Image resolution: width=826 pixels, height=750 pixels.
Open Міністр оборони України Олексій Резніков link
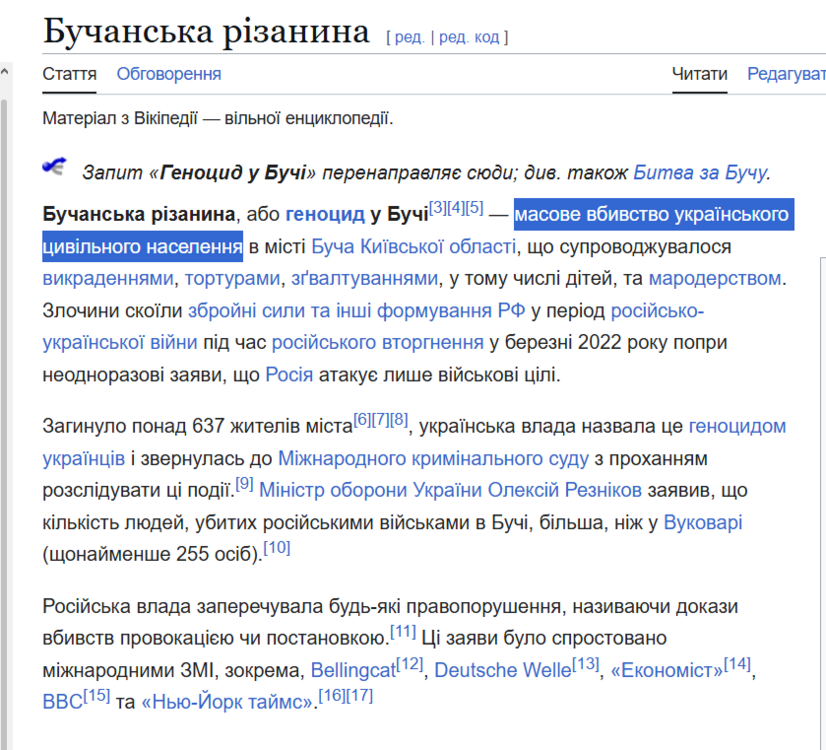click(450, 490)
